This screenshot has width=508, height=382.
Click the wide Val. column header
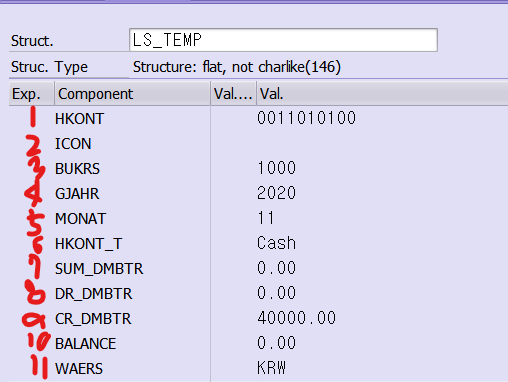tap(382, 94)
